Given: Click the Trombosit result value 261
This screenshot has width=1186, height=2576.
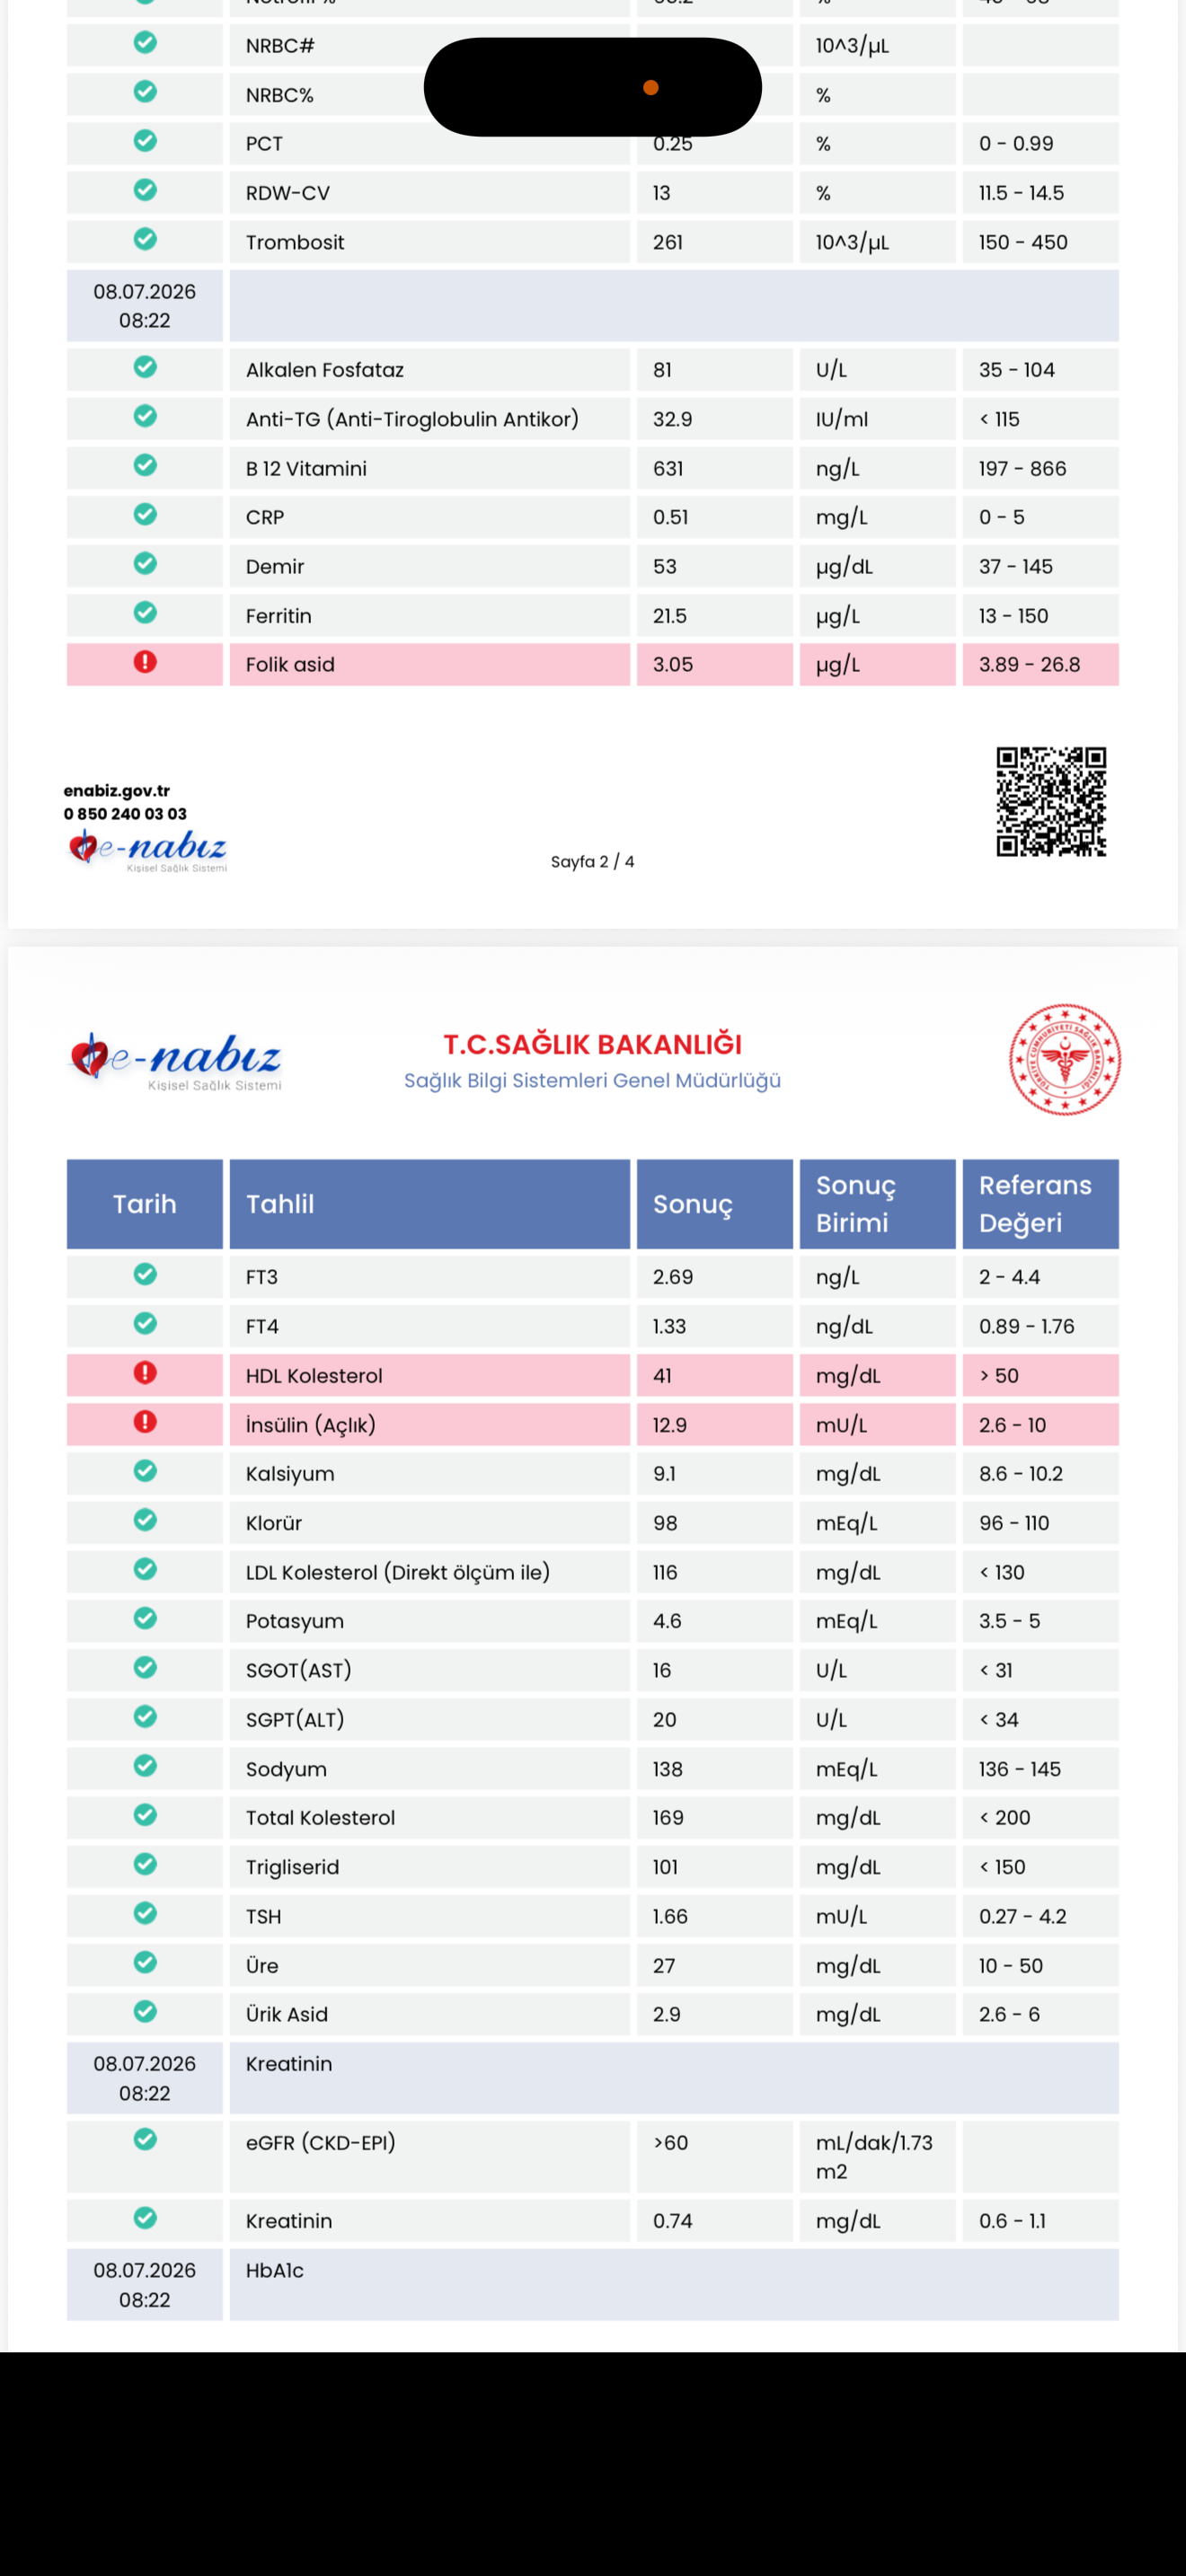Looking at the screenshot, I should coord(668,243).
